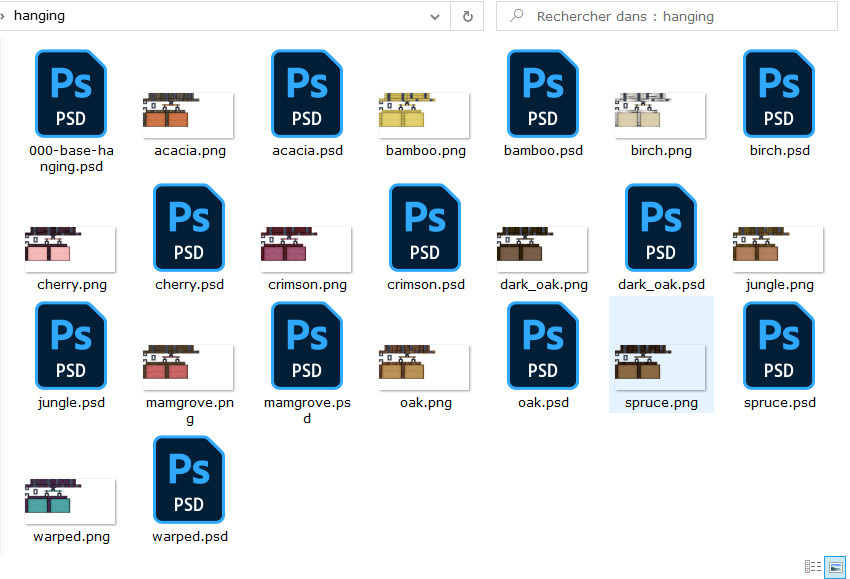
Task: Select the spruce.png thumbnail
Action: point(661,366)
